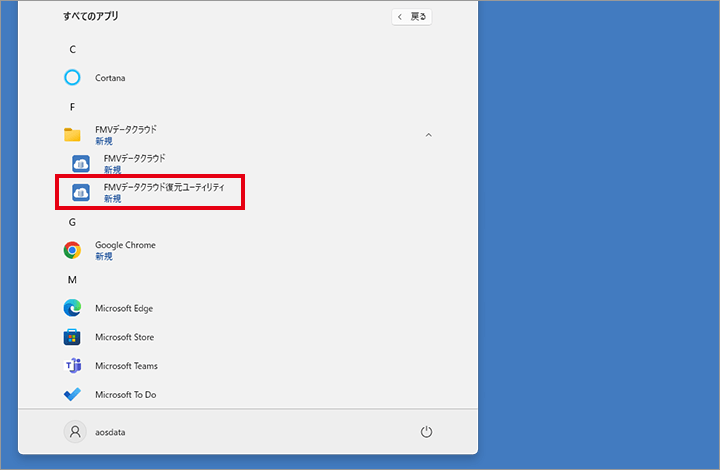This screenshot has width=720, height=470.
Task: Click the aosdata user avatar icon
Action: [x=74, y=432]
